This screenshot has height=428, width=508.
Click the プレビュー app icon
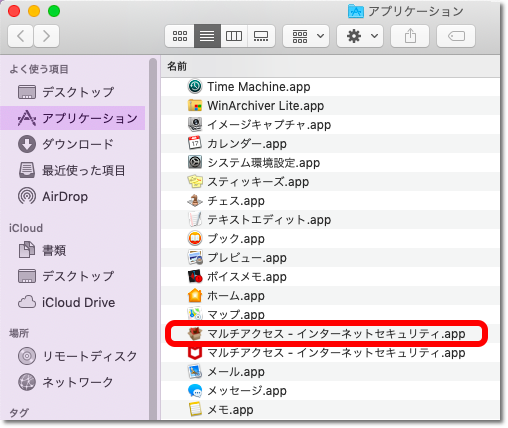[x=195, y=258]
